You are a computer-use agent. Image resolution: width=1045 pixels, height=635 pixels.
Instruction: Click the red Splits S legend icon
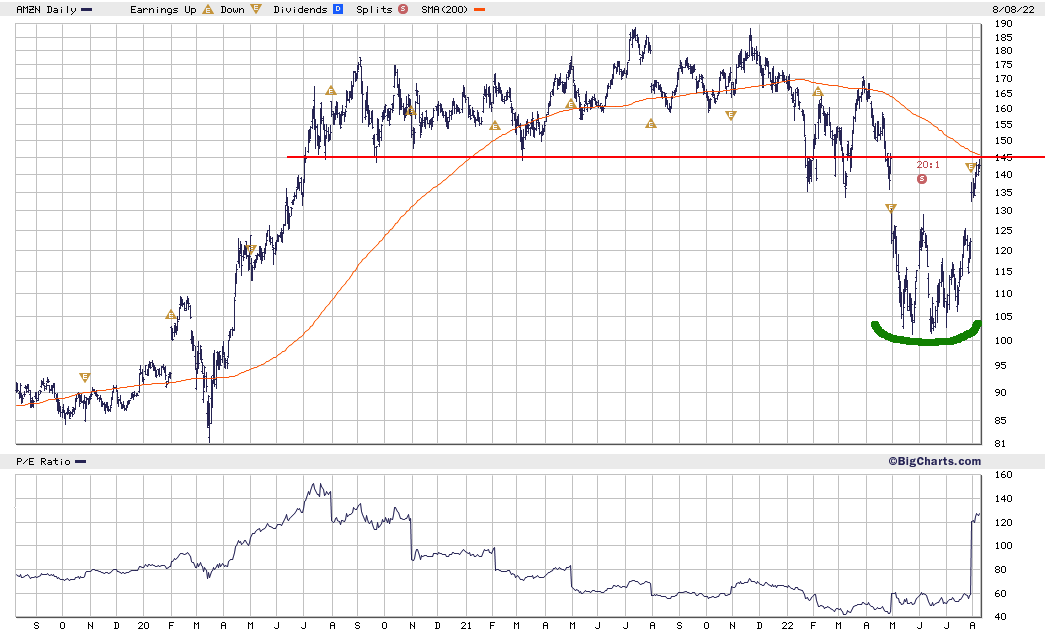(x=403, y=9)
